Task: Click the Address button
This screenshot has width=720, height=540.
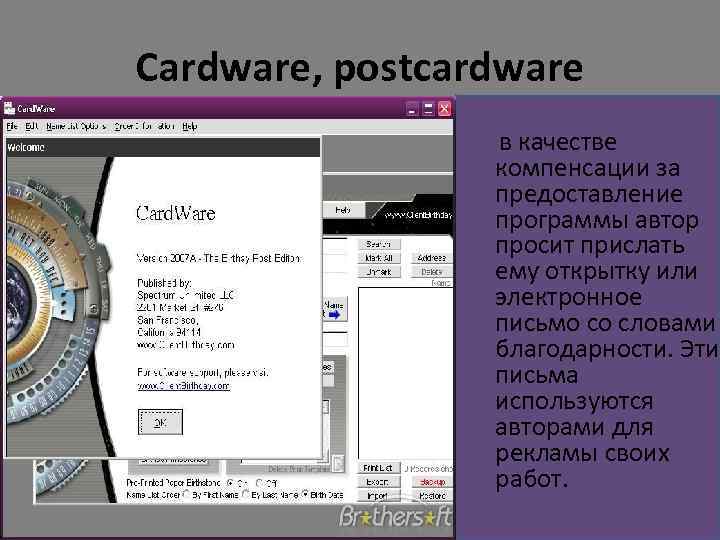Action: (432, 258)
